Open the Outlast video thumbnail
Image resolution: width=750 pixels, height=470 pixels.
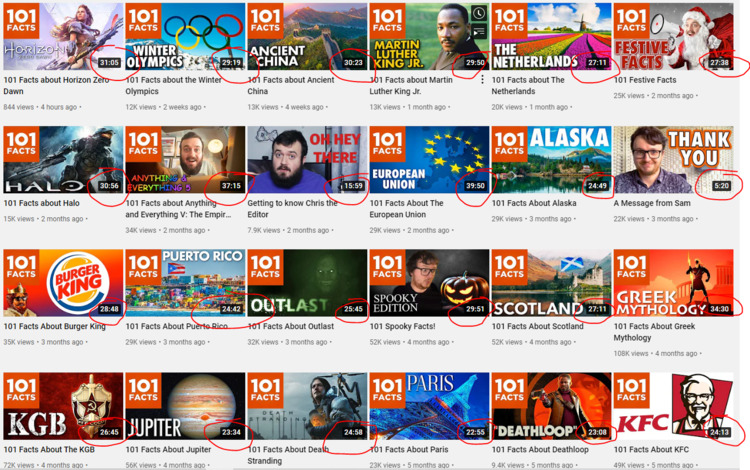tap(307, 283)
